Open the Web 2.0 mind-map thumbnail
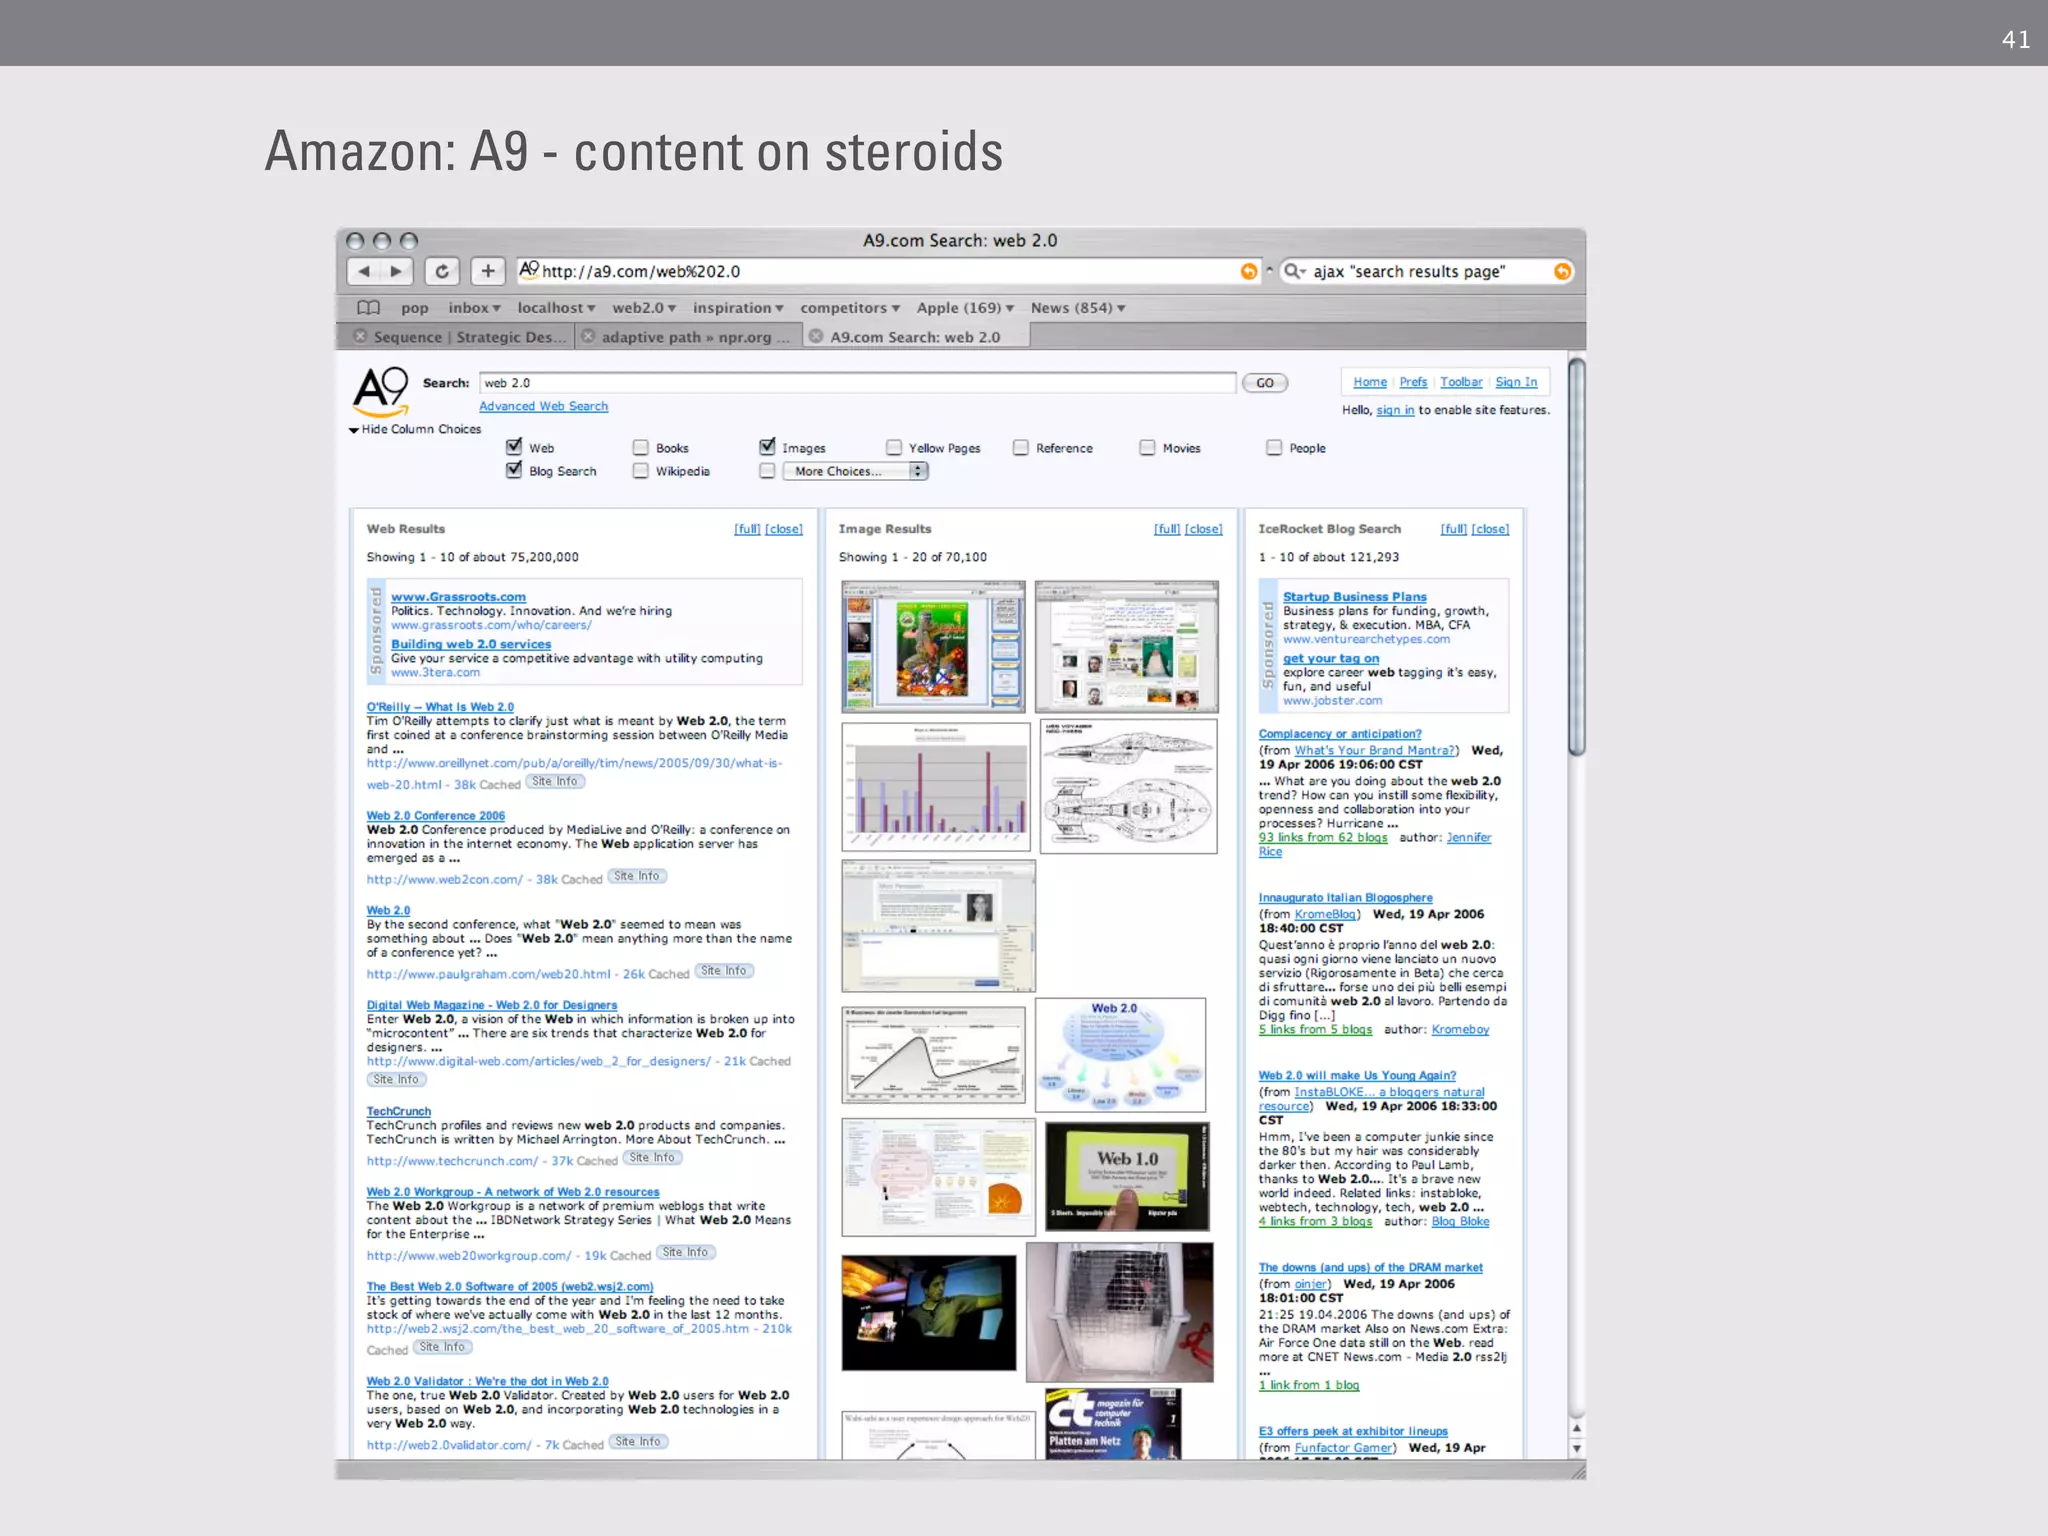 click(1120, 1055)
